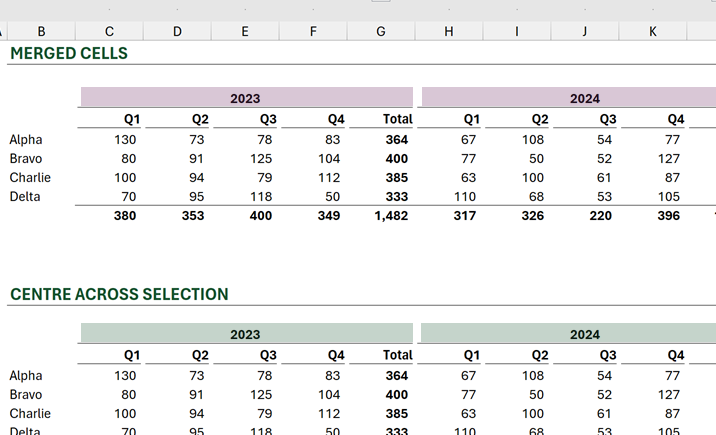716x435 pixels.
Task: Click Alpha's 108 in the Merged Cells table
Action: click(x=533, y=140)
